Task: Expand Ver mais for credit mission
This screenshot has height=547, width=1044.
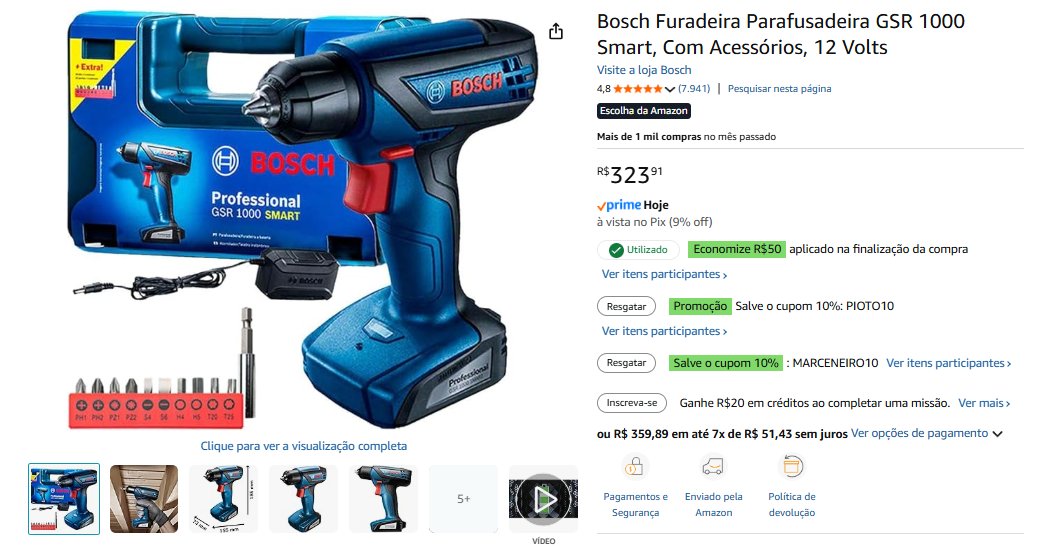Action: pos(984,403)
